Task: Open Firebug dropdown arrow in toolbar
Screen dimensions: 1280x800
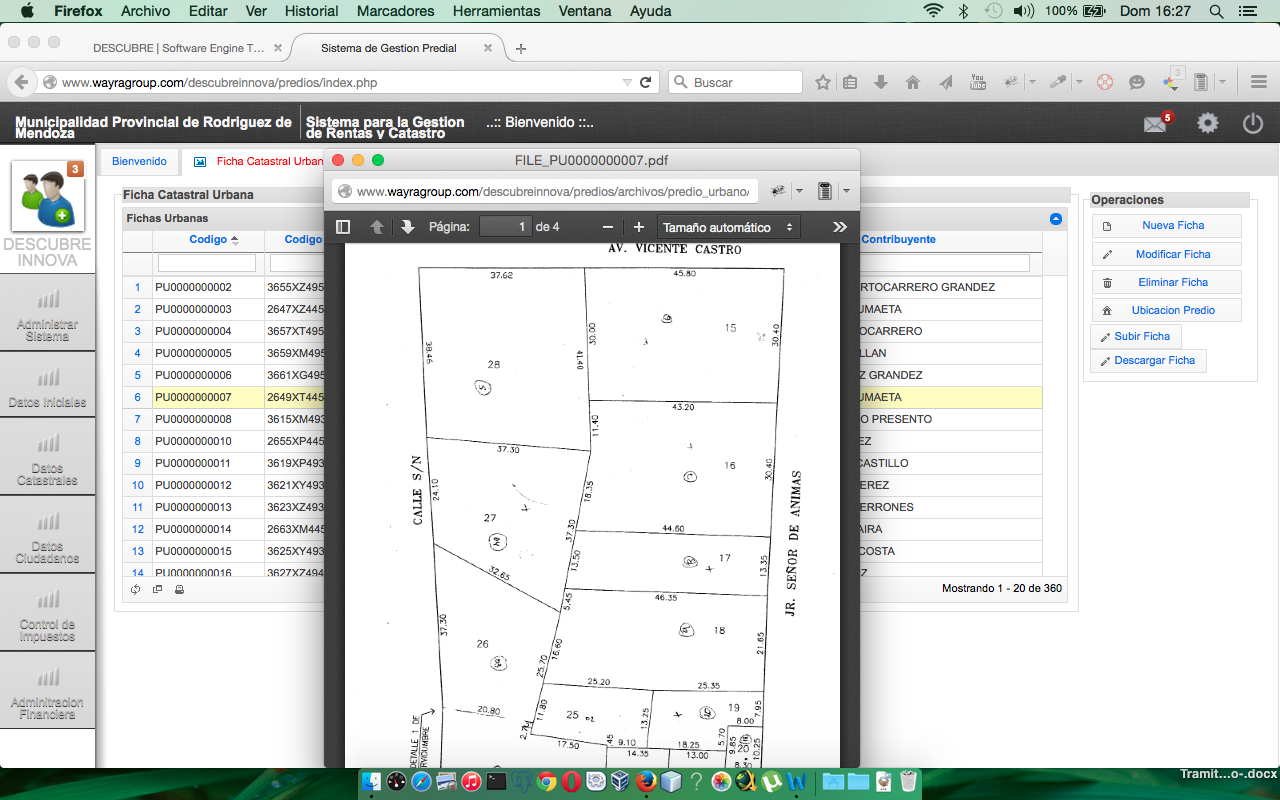Action: pyautogui.click(x=1031, y=83)
